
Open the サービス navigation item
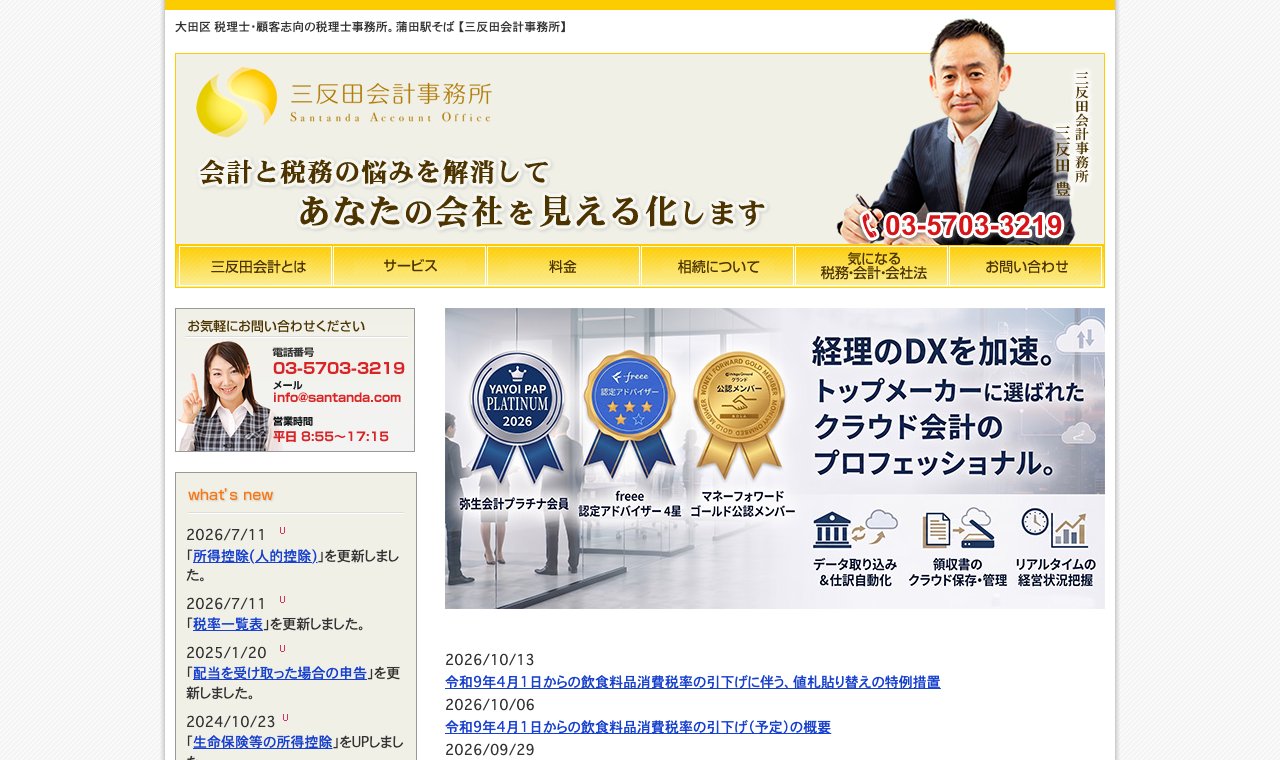click(x=410, y=266)
